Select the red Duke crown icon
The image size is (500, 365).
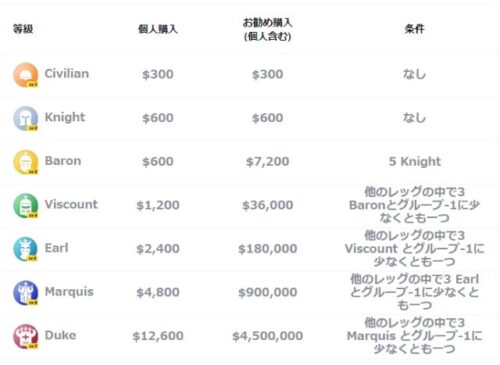[26, 336]
